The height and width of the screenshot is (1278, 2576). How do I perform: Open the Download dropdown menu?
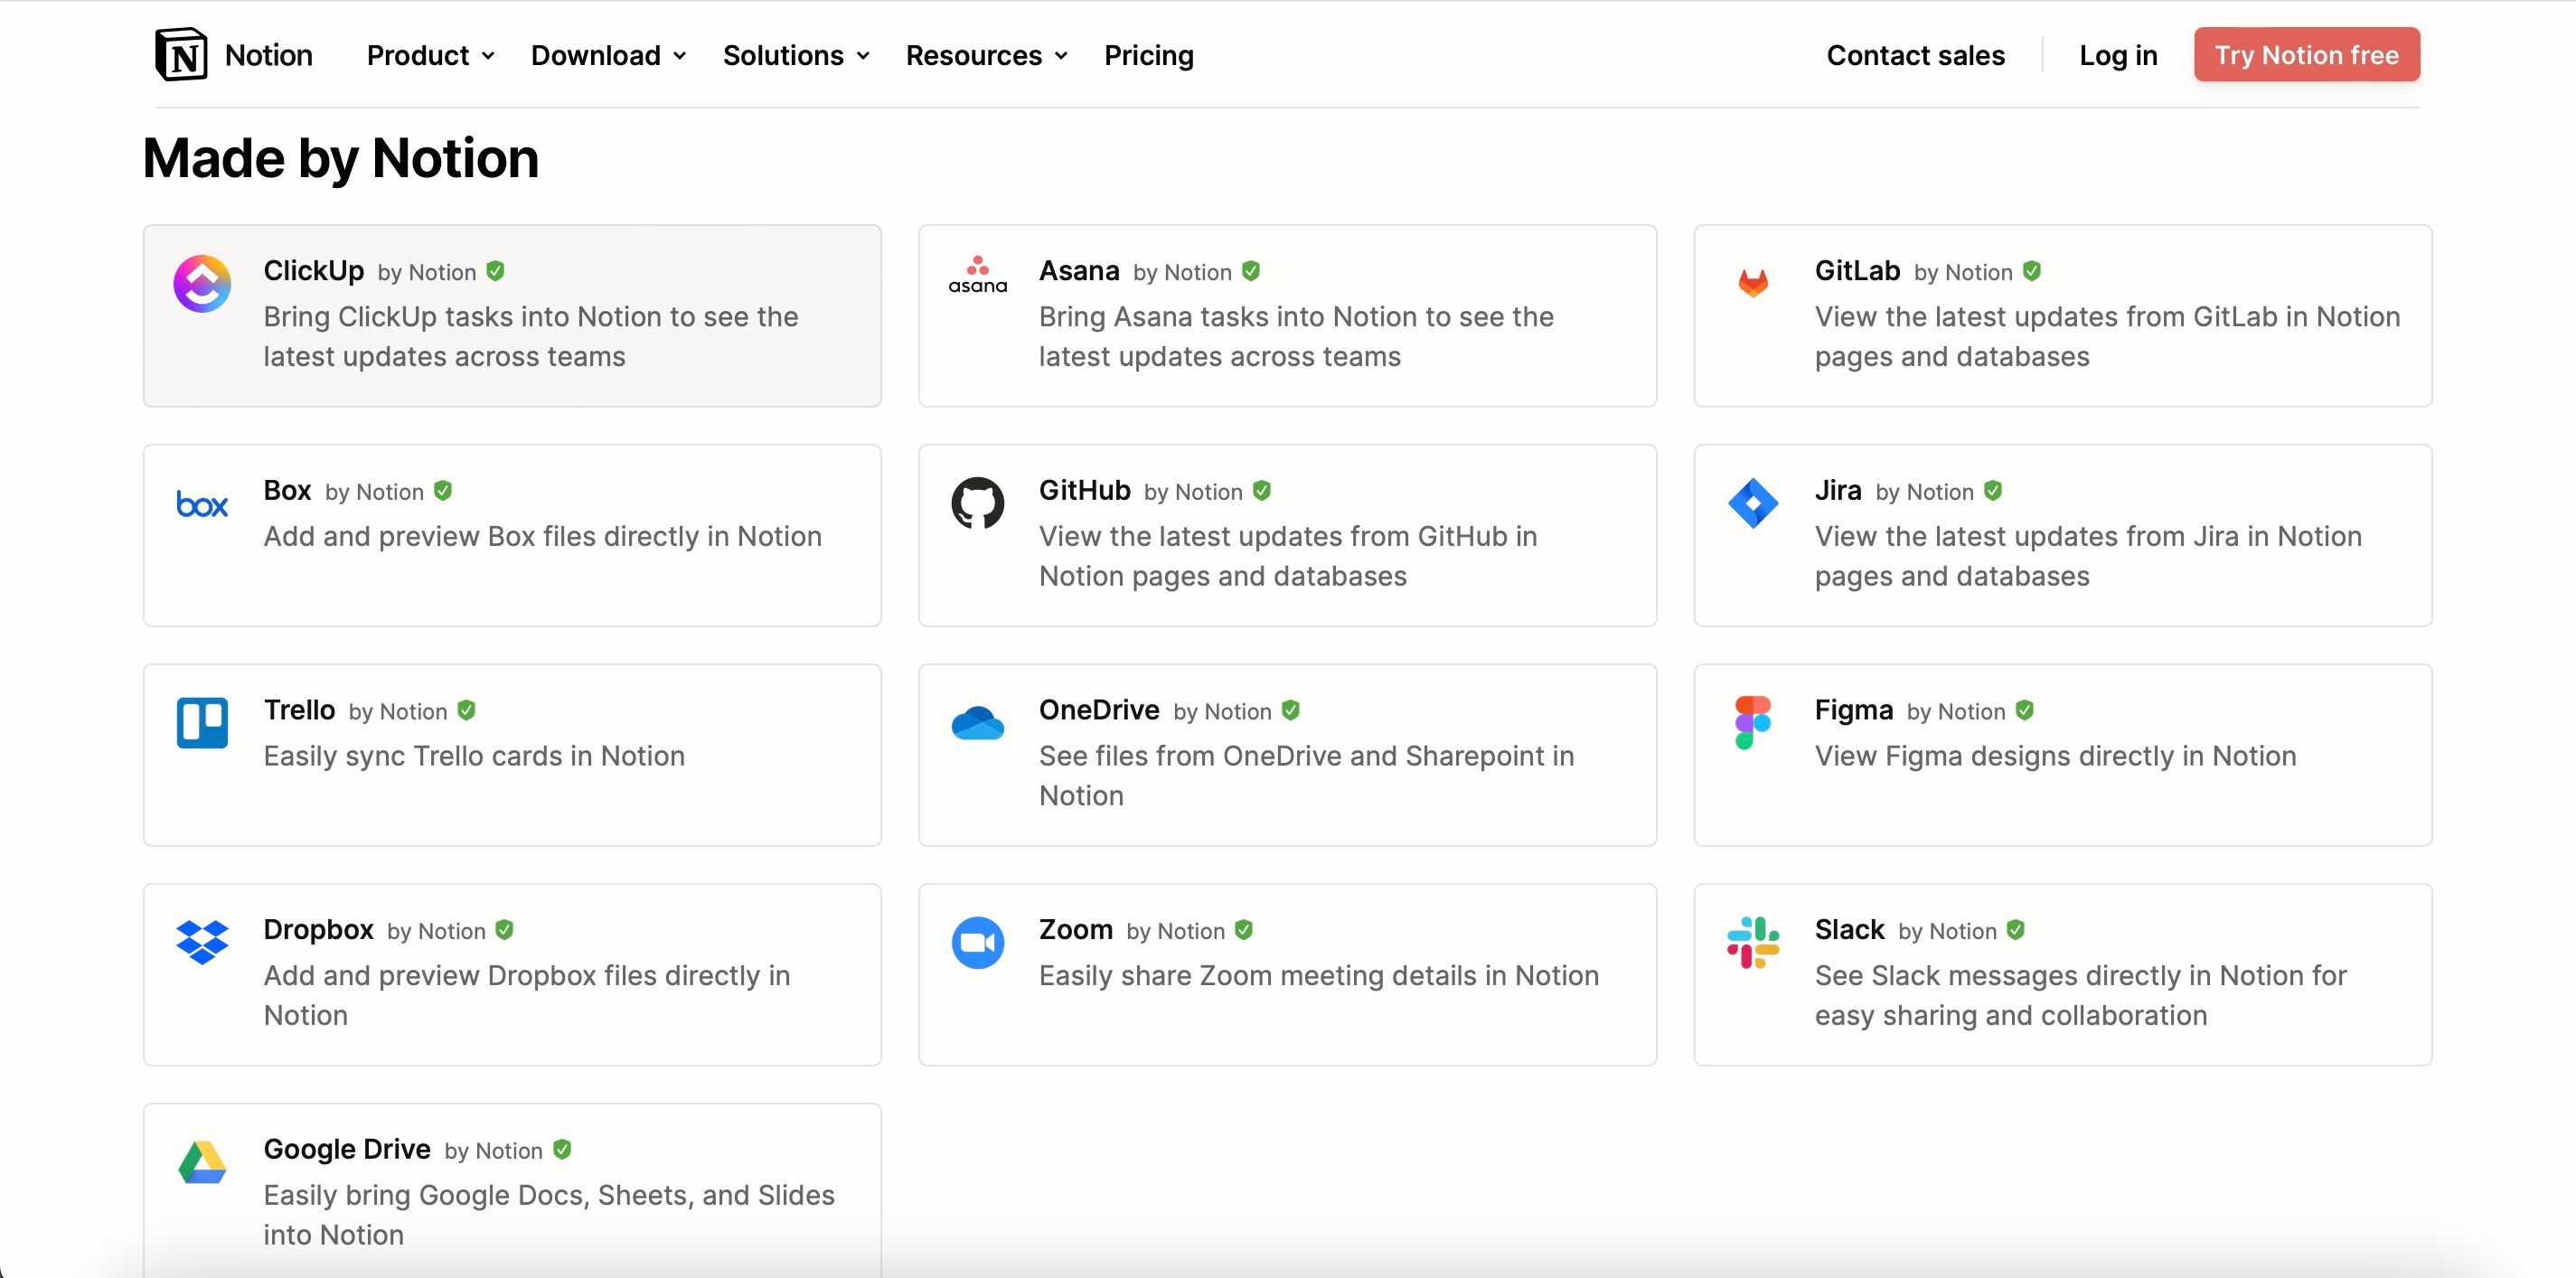coord(608,55)
